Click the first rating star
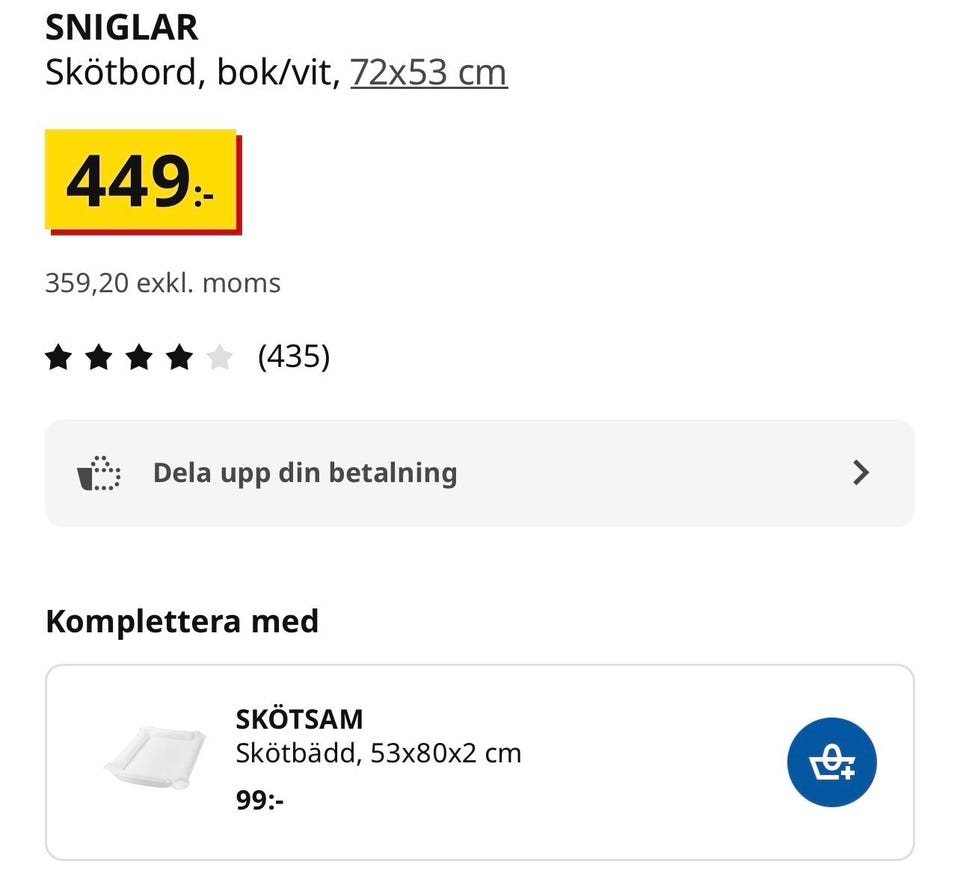This screenshot has width=960, height=870. coord(59,357)
